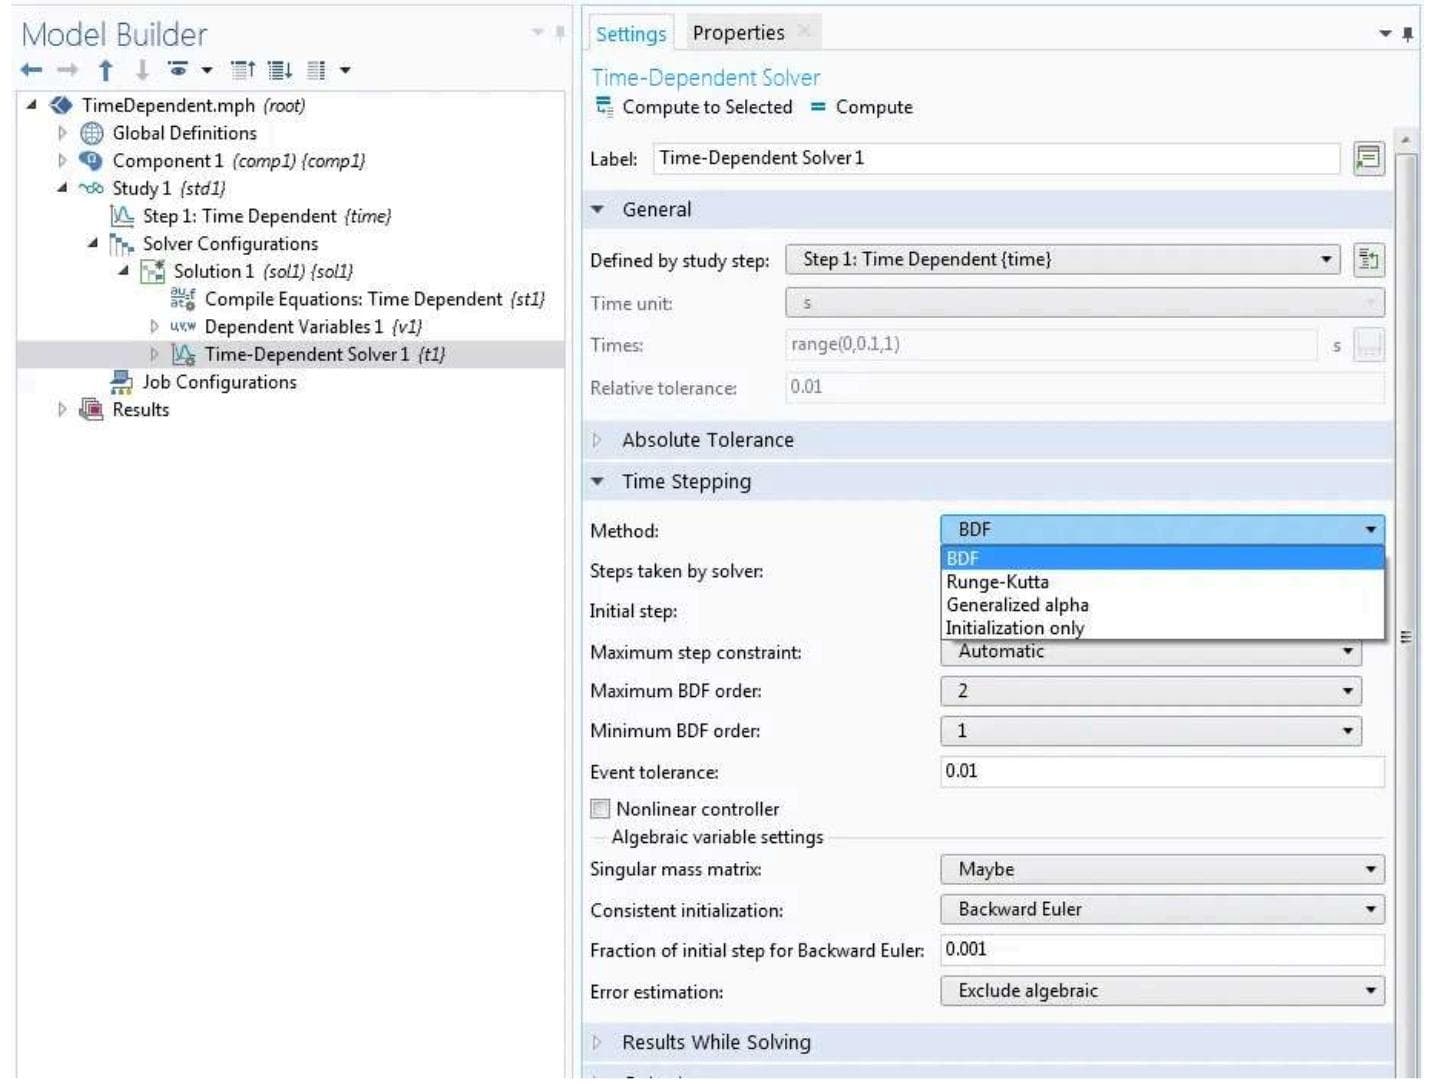Open the Singular mass matrix dropdown

[1161, 870]
